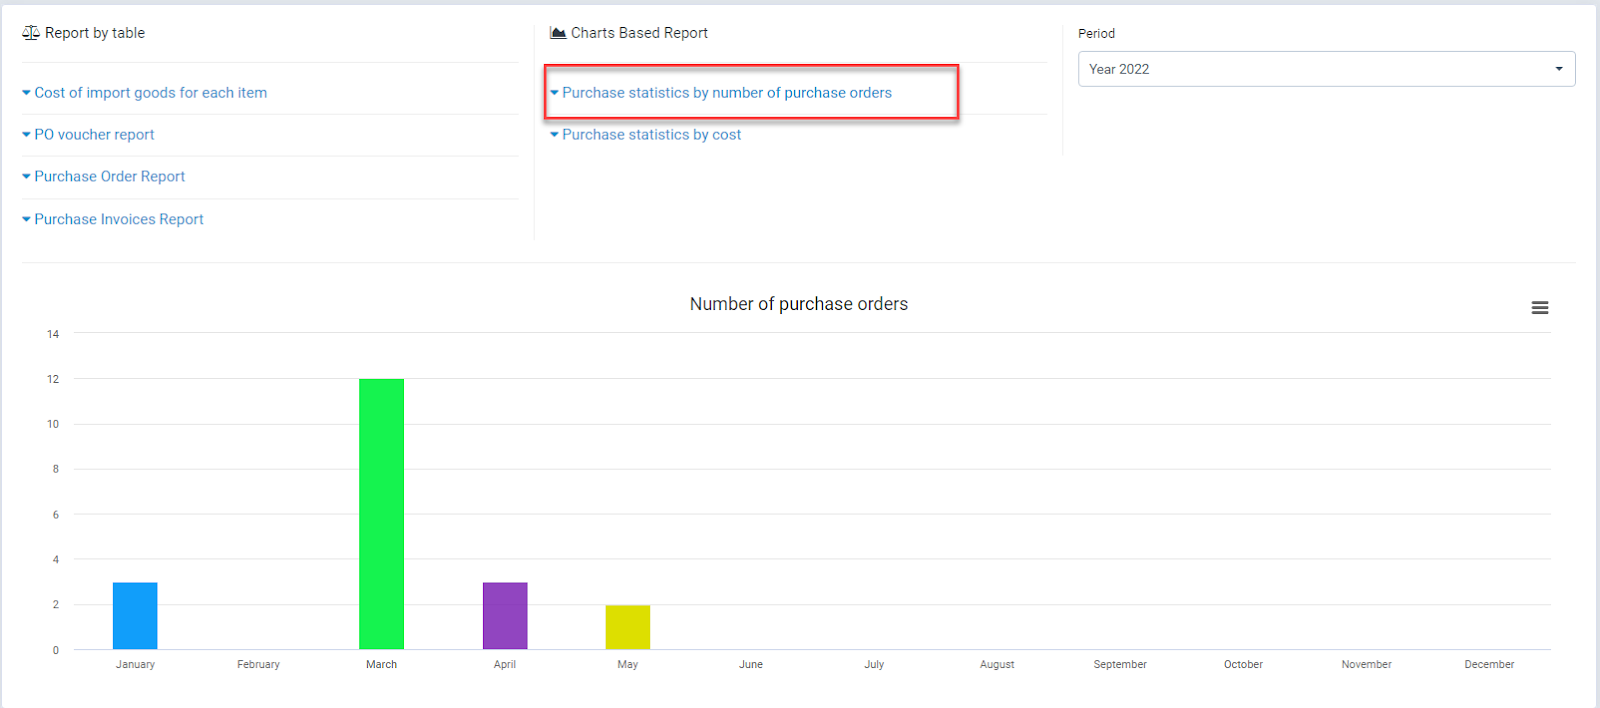Screen dimensions: 1600x708
Task: Open the Purchase Order Report
Action: [110, 177]
